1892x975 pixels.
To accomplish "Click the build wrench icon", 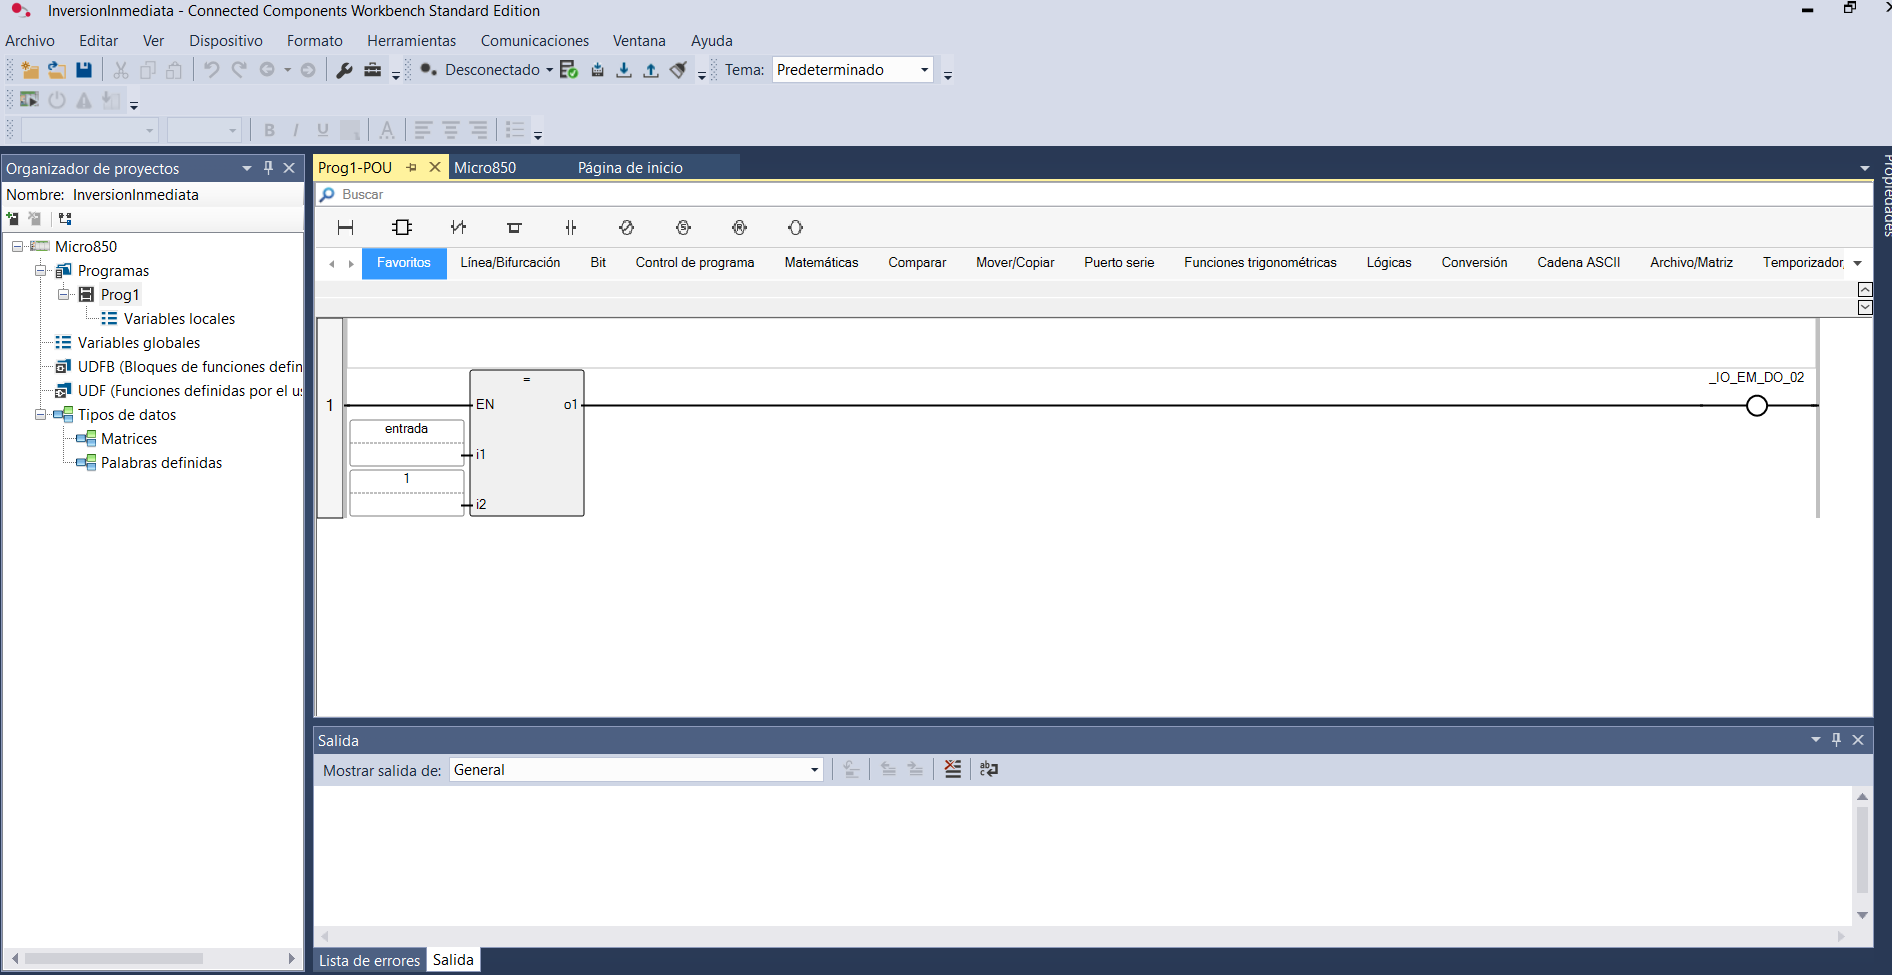I will tap(344, 70).
